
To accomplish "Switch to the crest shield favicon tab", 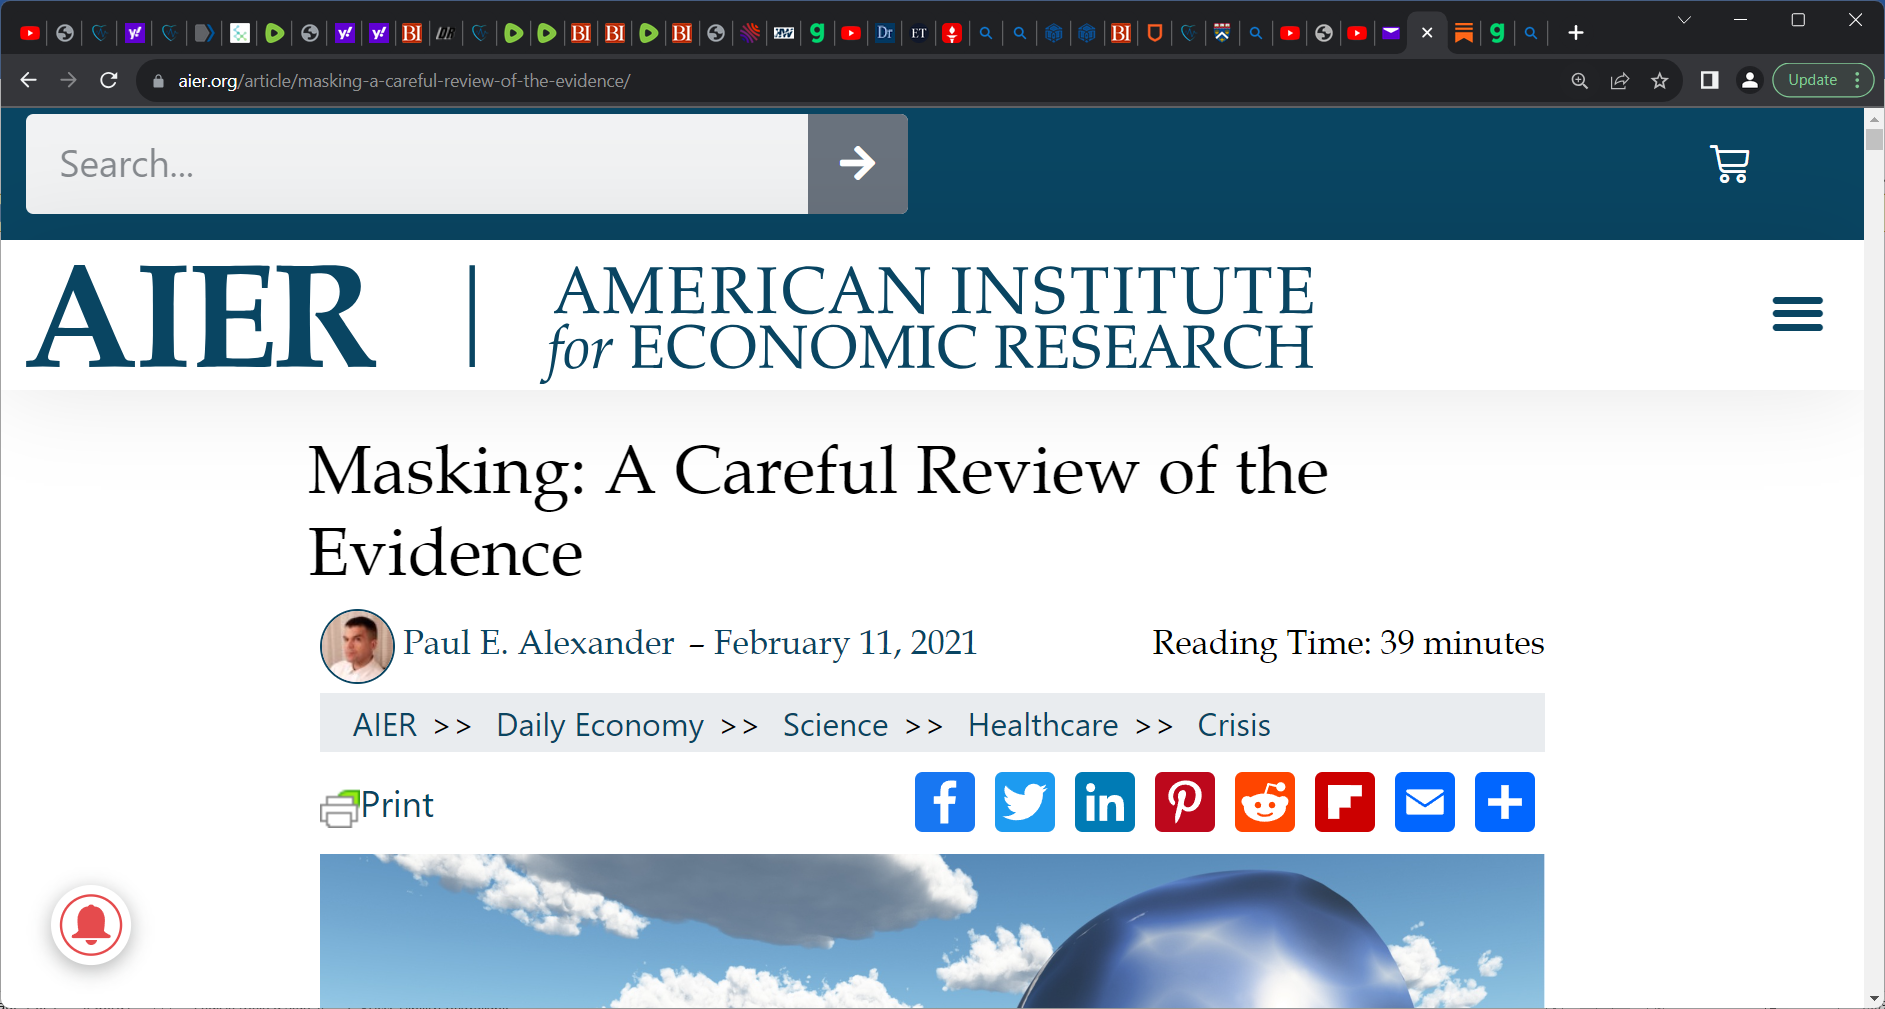I will [x=1222, y=33].
